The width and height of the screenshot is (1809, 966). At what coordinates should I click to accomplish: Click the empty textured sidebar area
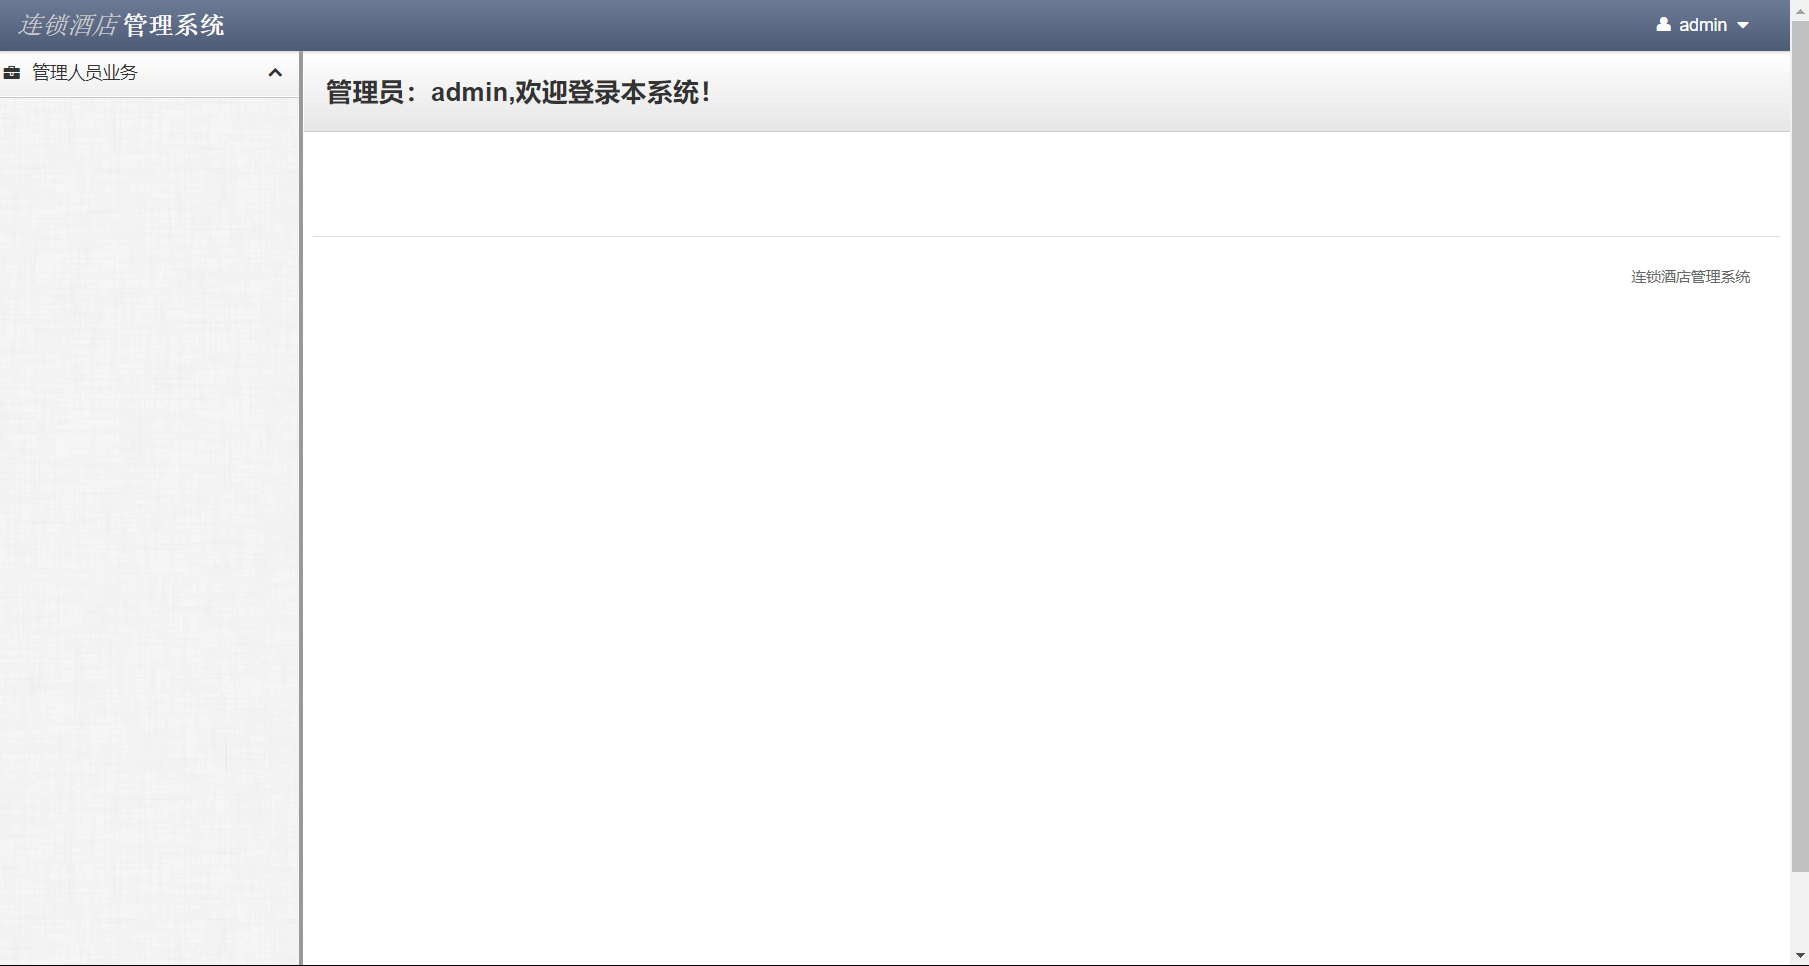[150, 530]
